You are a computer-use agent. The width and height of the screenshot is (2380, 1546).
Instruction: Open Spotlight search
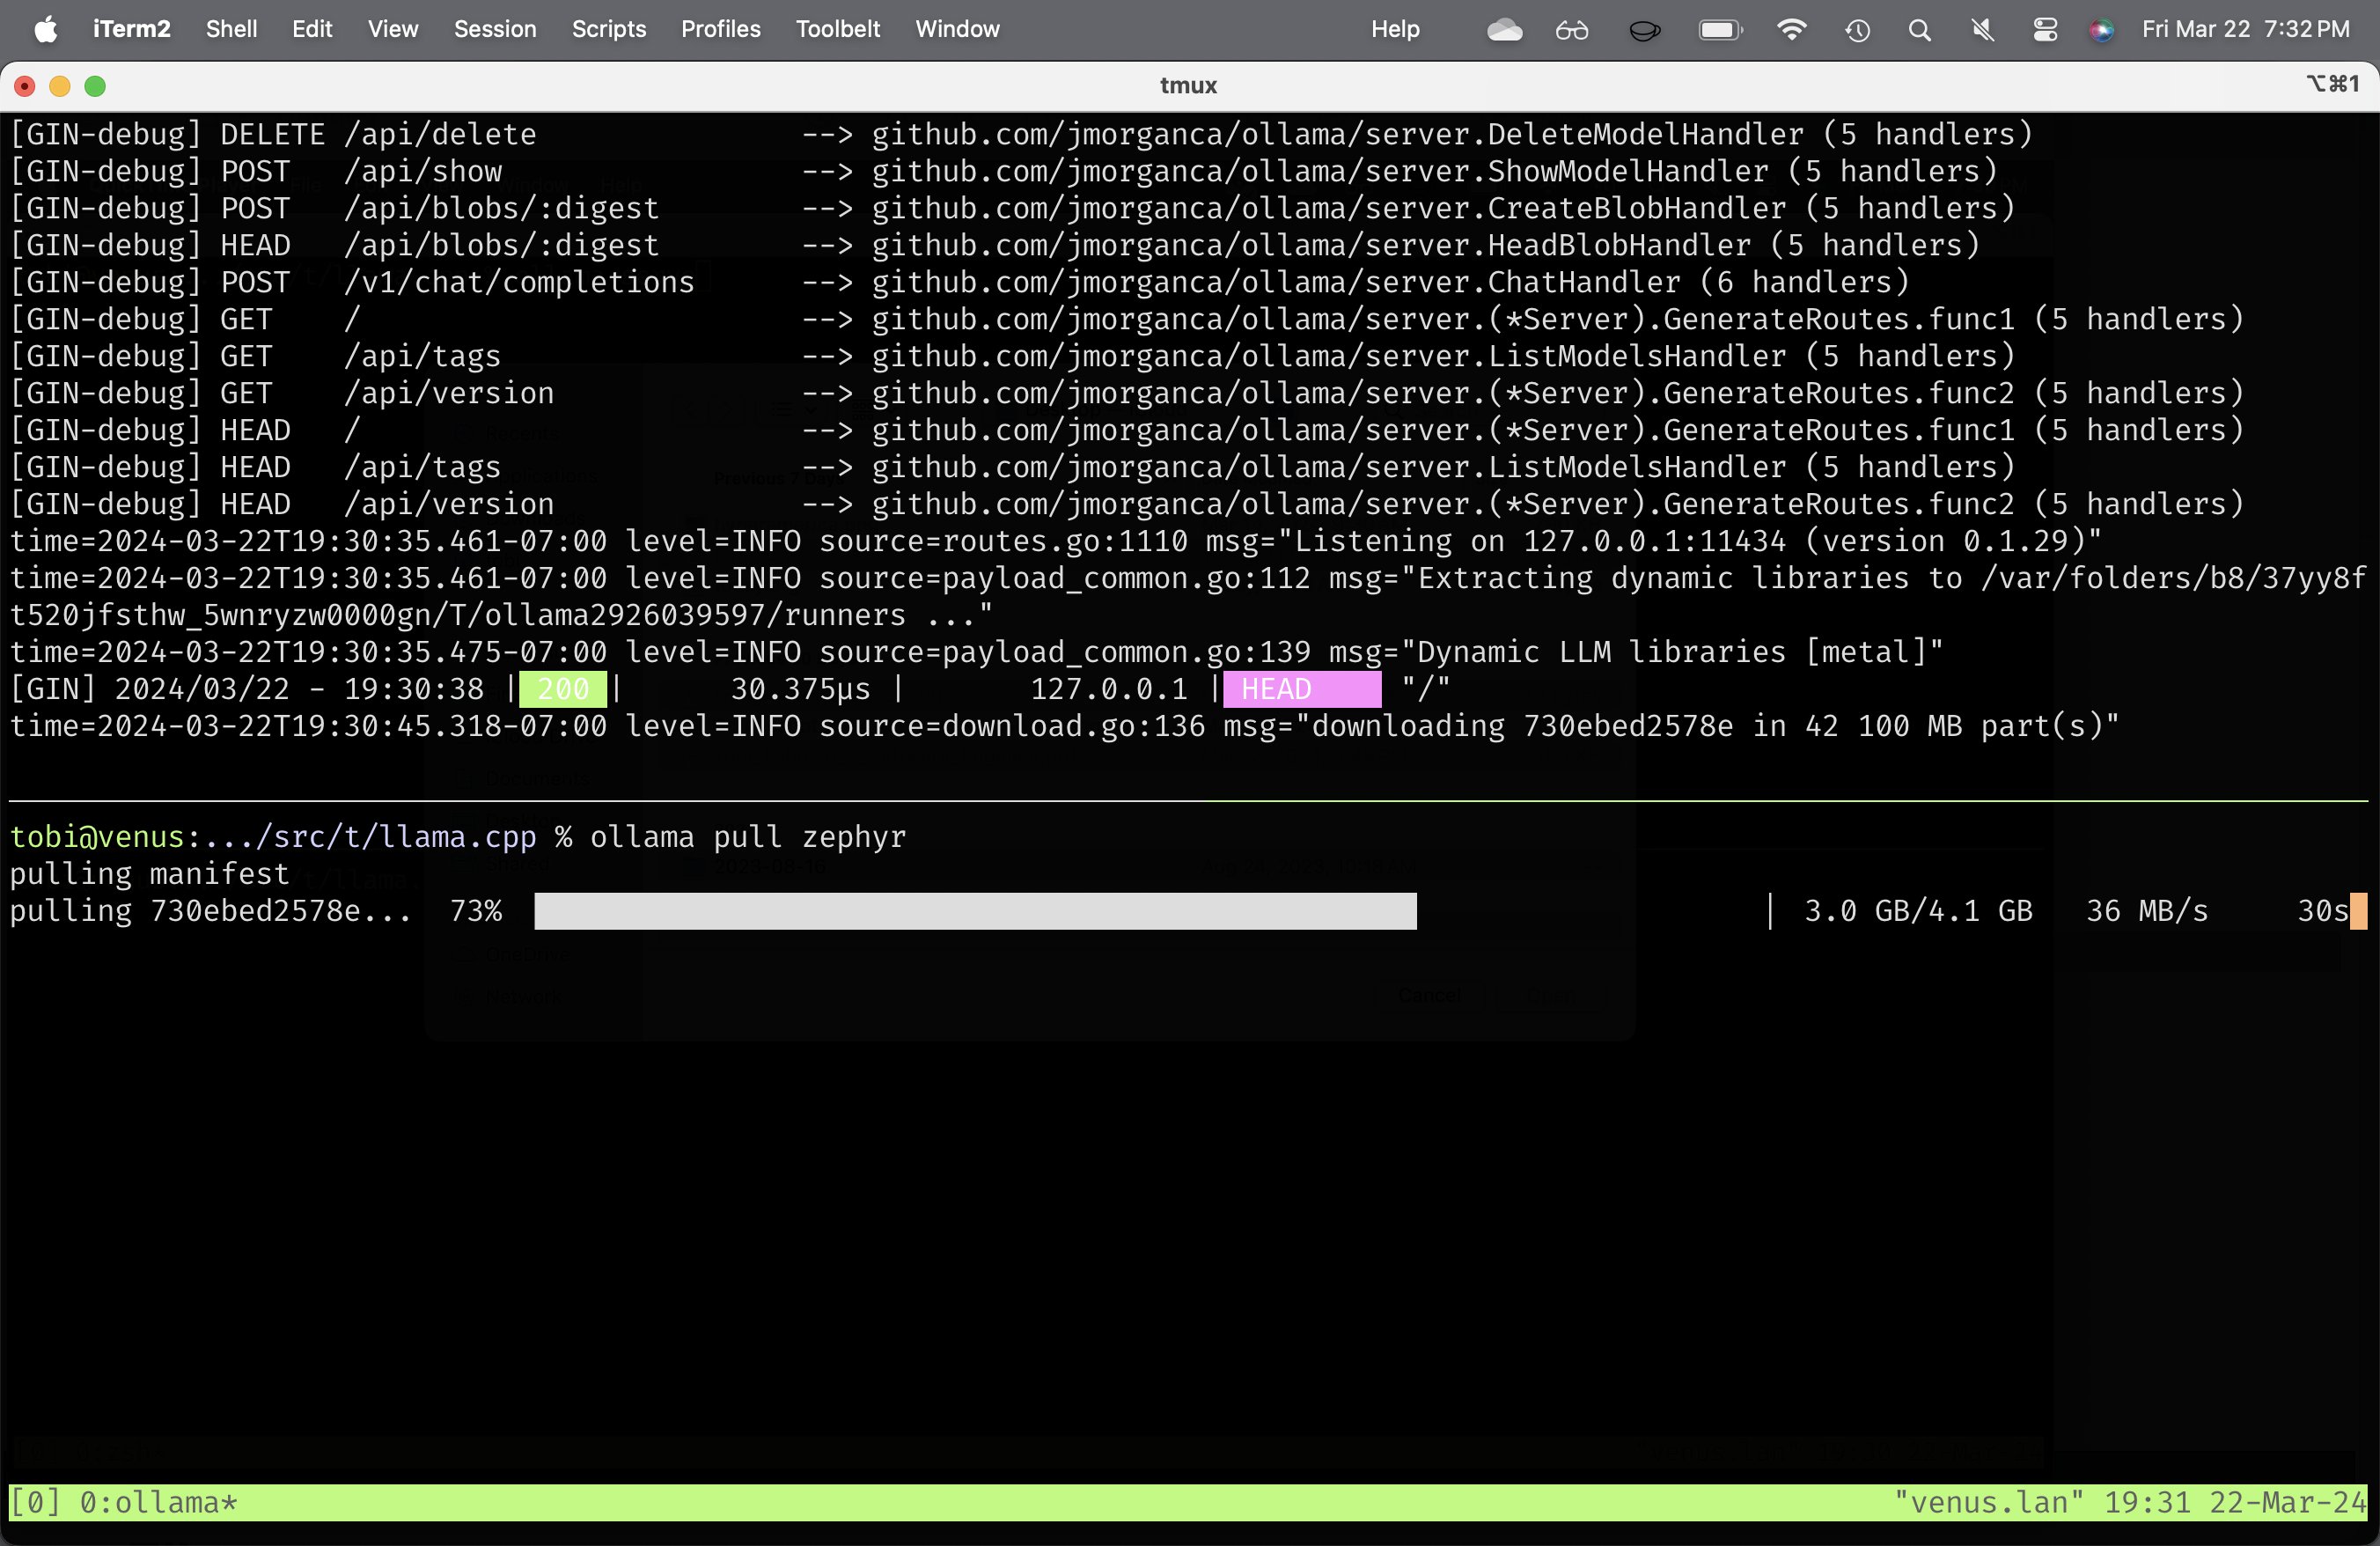[1919, 30]
